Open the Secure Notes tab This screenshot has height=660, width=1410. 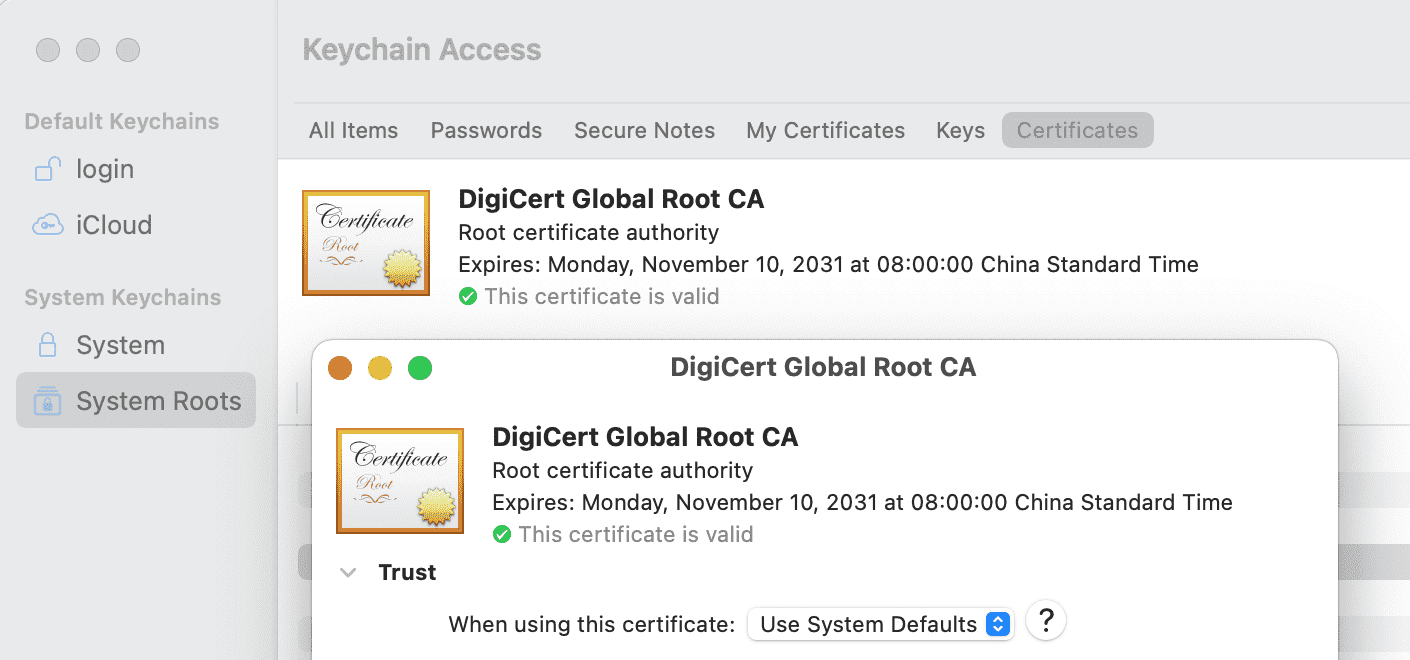coord(644,131)
